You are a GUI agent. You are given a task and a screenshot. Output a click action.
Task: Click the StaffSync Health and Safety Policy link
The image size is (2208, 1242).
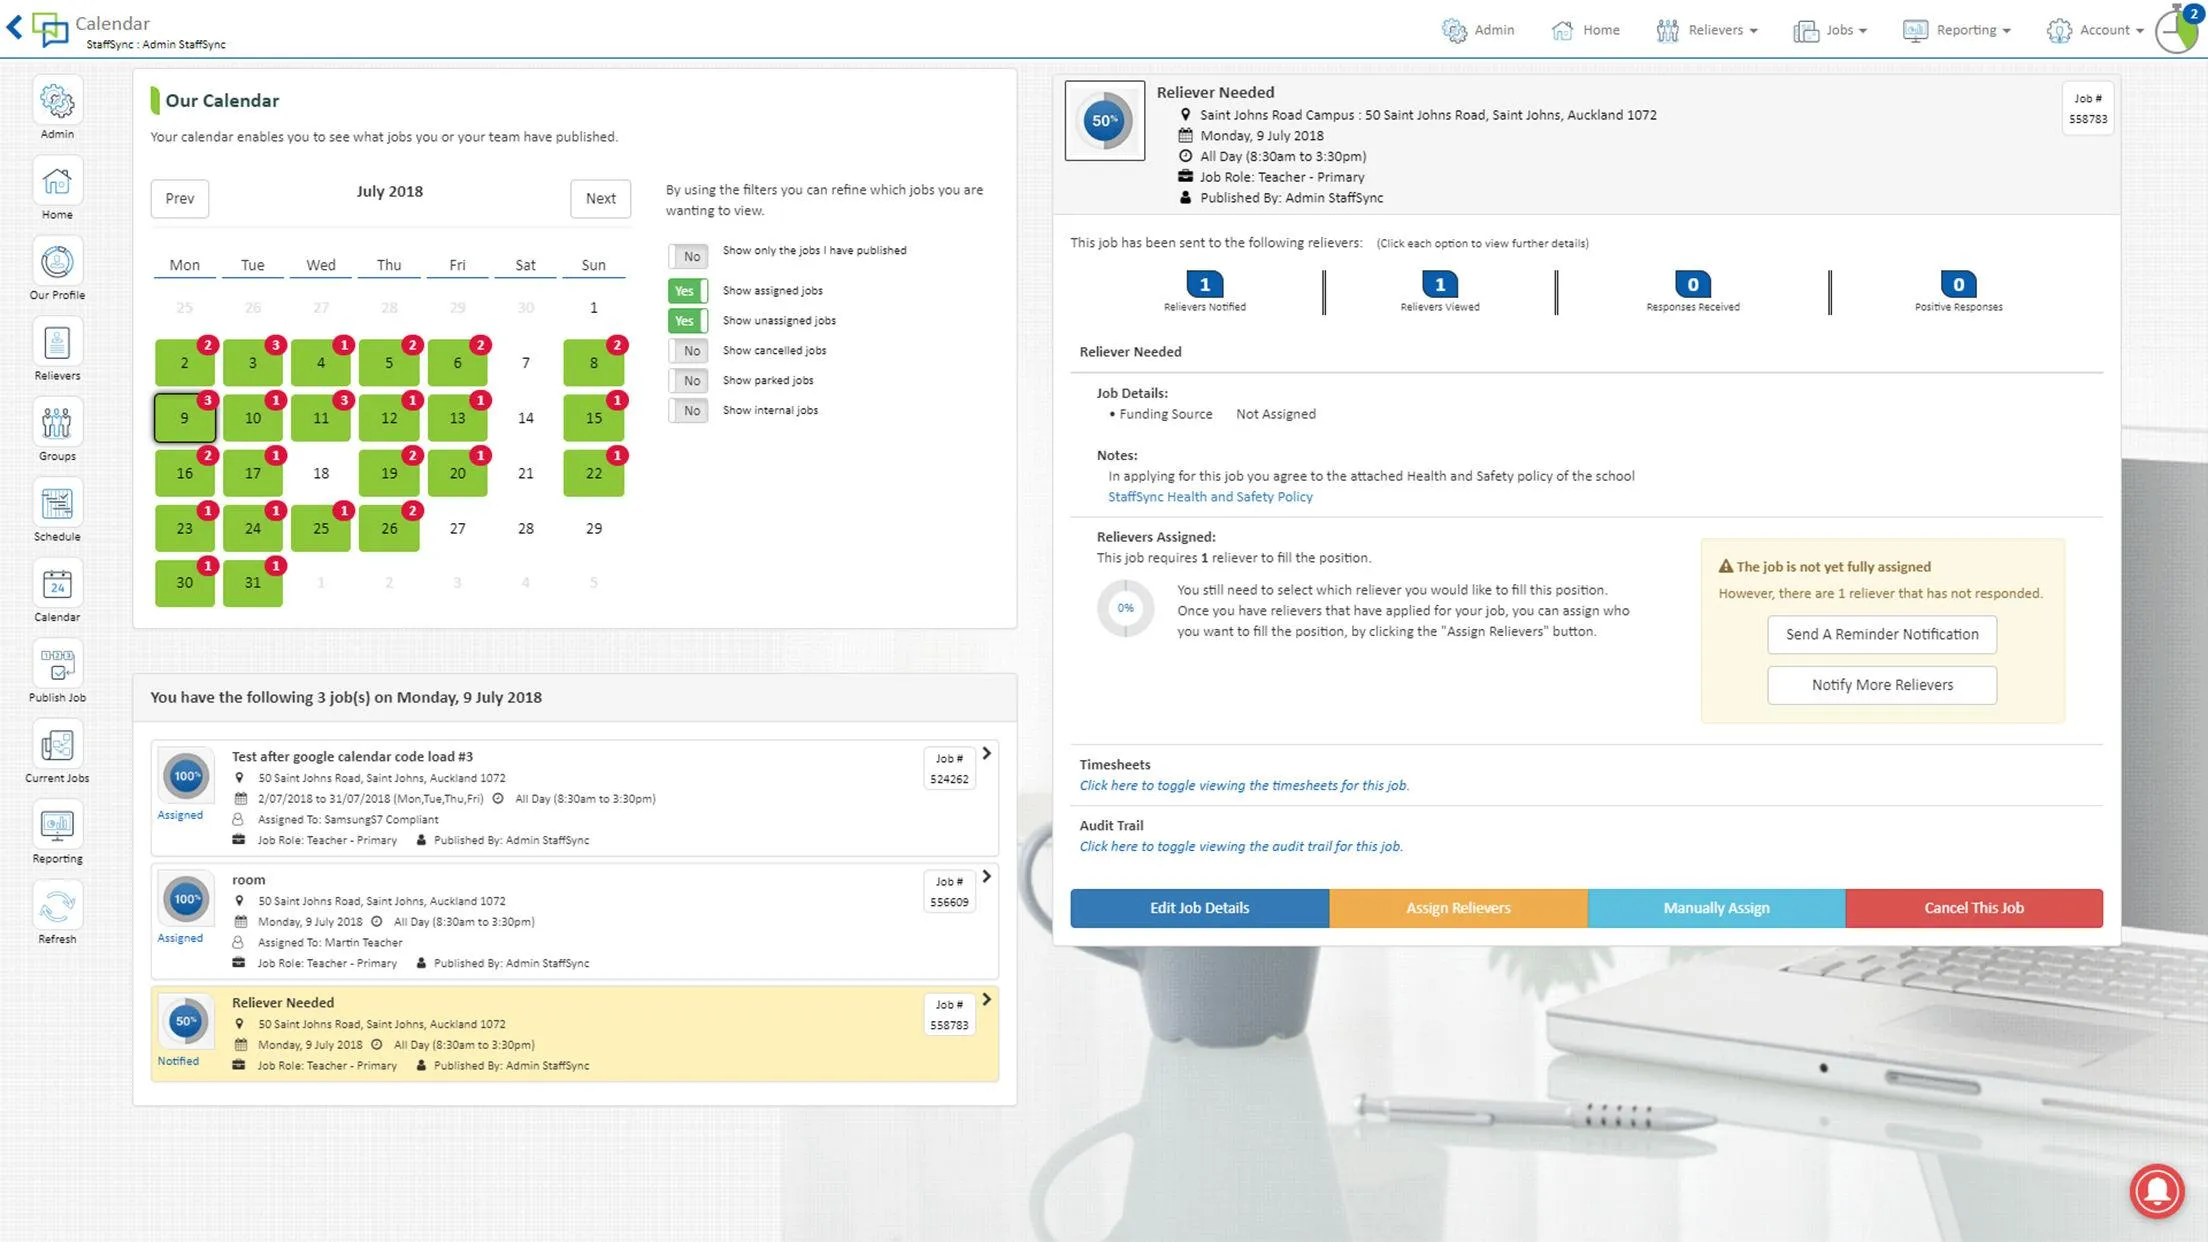point(1207,496)
